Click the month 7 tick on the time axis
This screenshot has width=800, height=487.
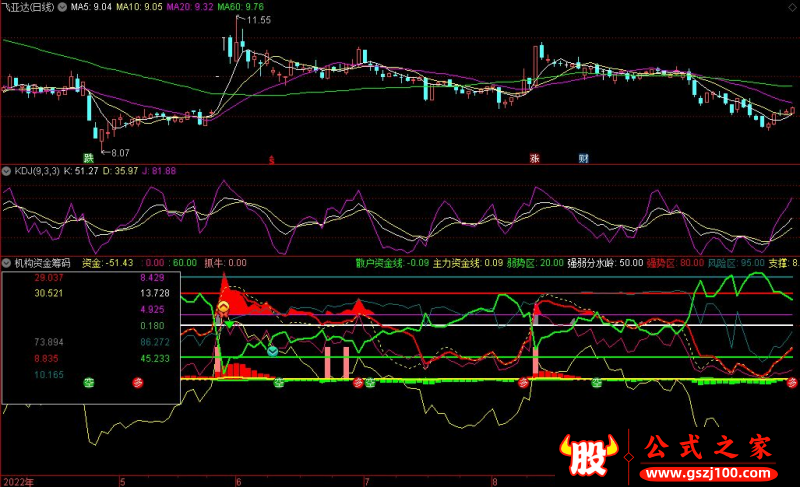[366, 482]
